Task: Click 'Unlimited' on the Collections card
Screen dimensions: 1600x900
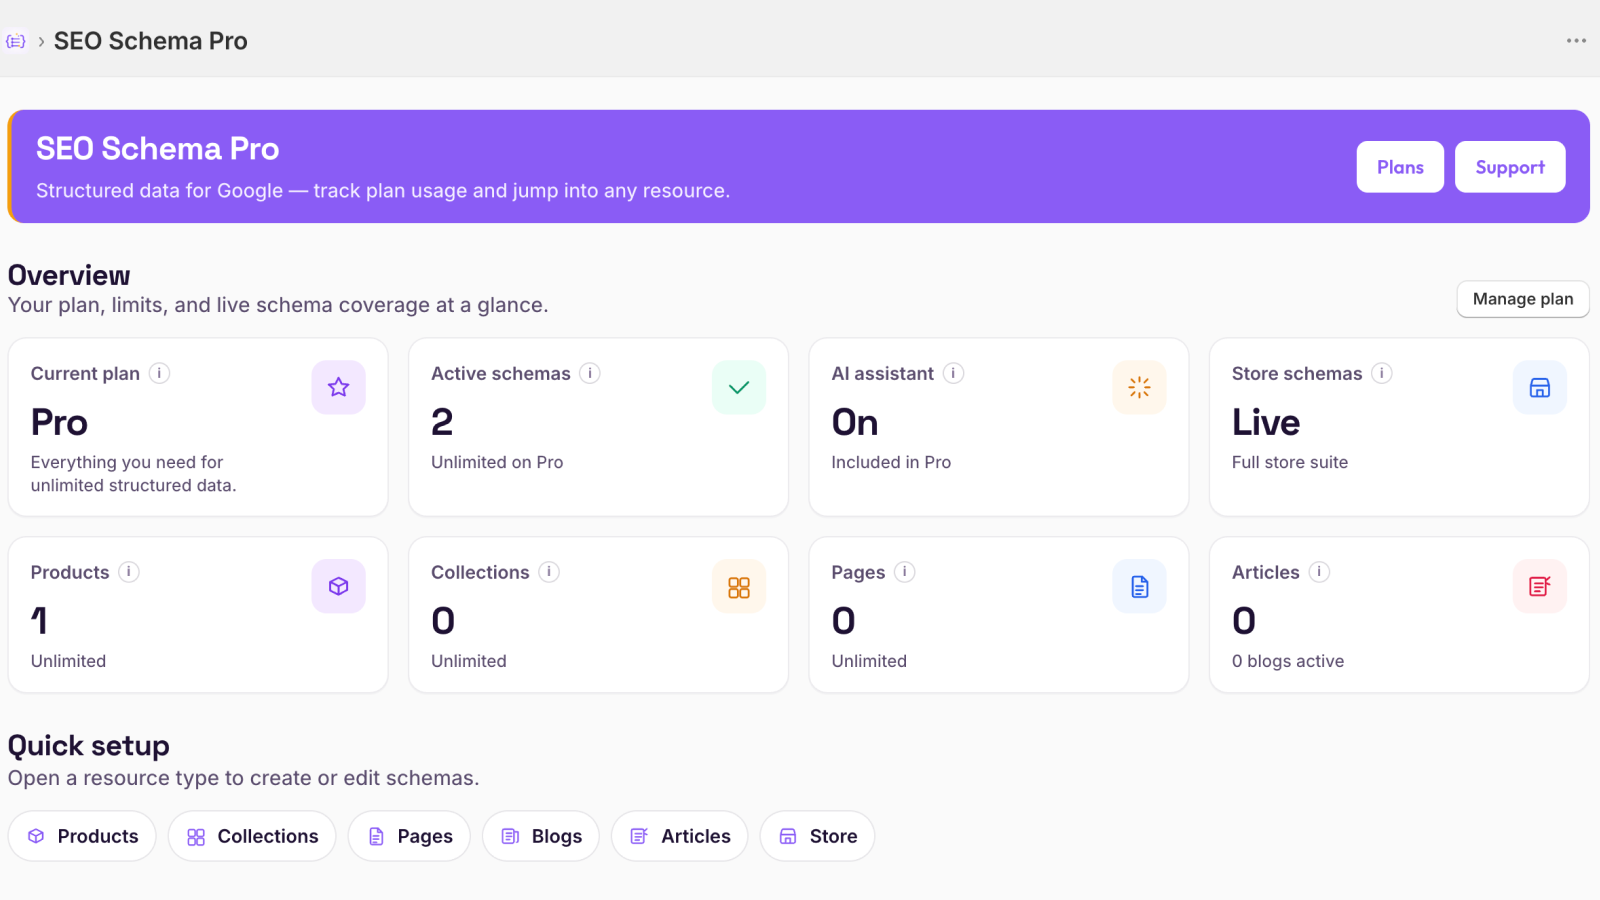Action: coord(469,661)
